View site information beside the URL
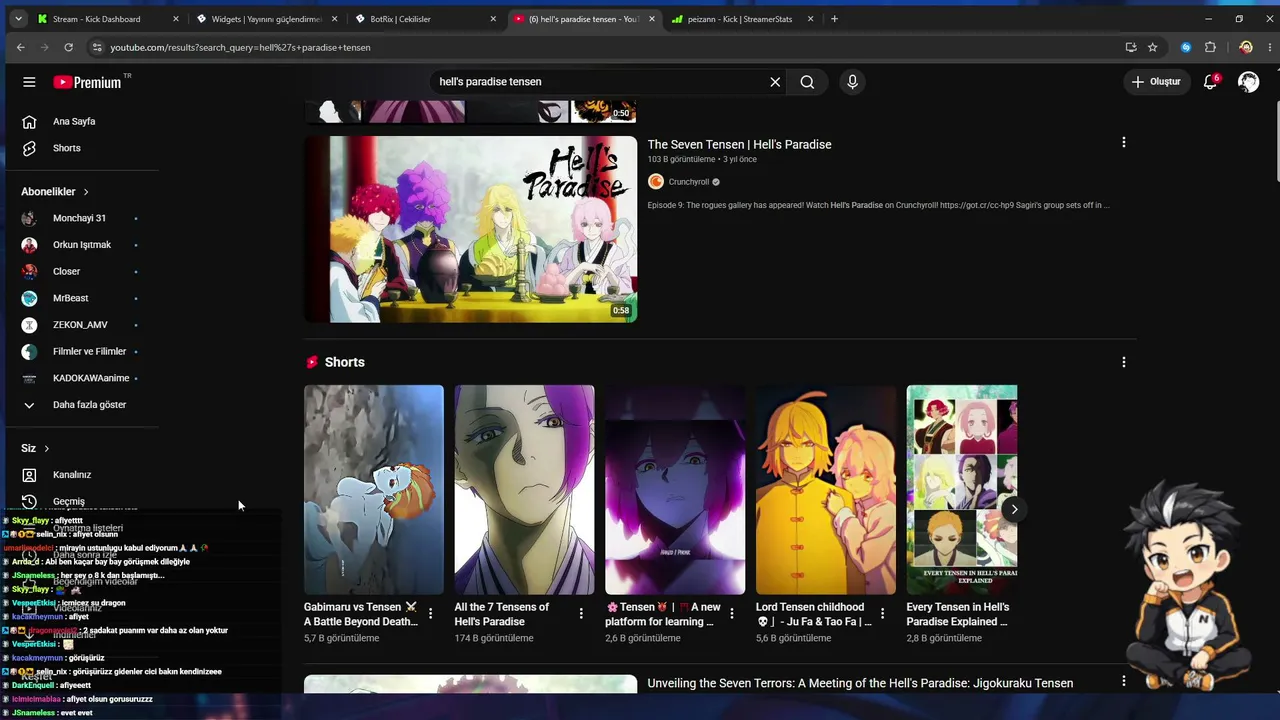The width and height of the screenshot is (1280, 720). 97,47
